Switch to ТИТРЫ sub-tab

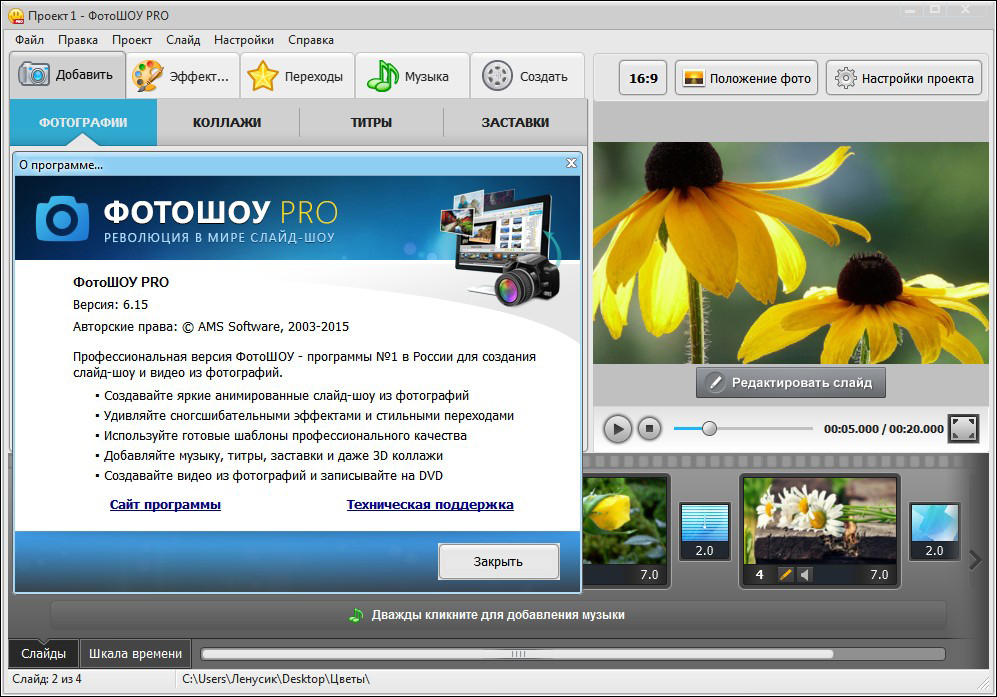click(x=371, y=122)
